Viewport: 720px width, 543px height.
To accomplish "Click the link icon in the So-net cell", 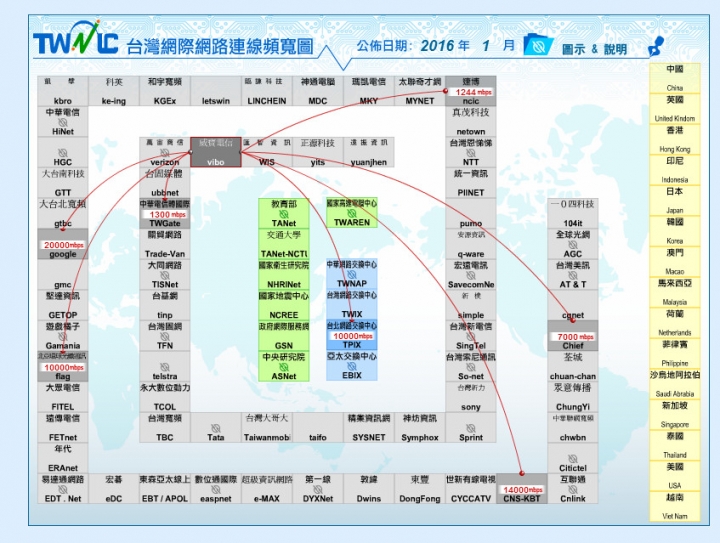I will point(471,367).
